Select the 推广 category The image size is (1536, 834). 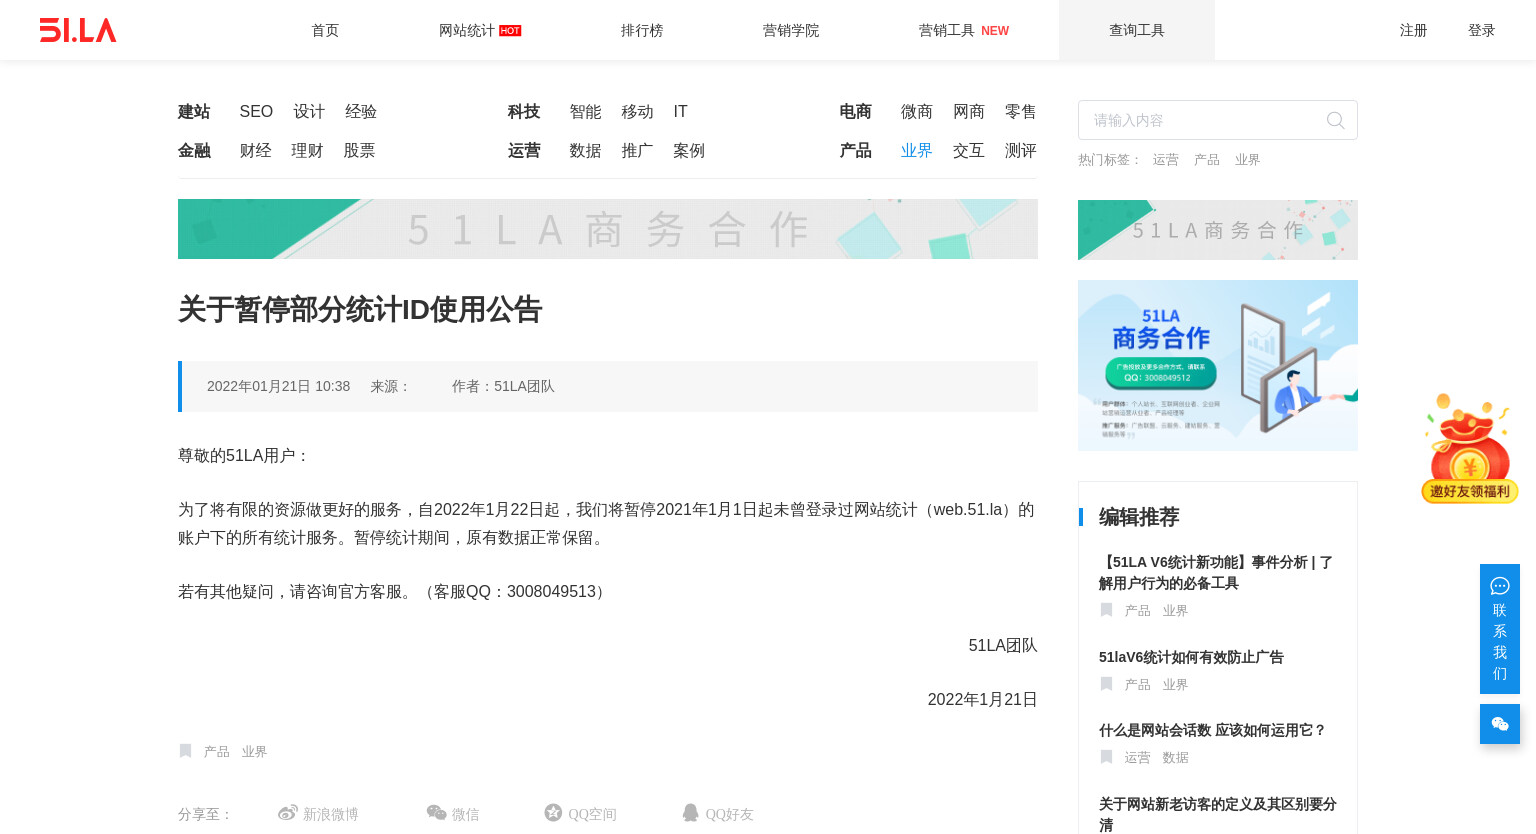(x=637, y=150)
